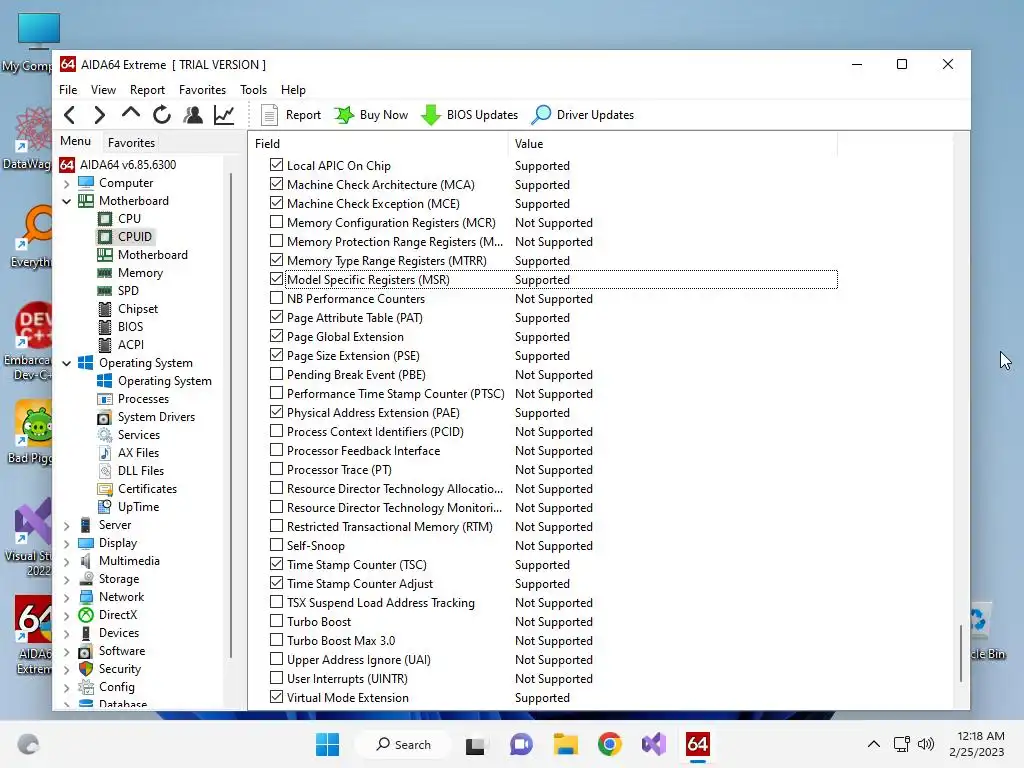Viewport: 1024px width, 768px height.
Task: Click the Buy Now toolbar button
Action: 371,115
